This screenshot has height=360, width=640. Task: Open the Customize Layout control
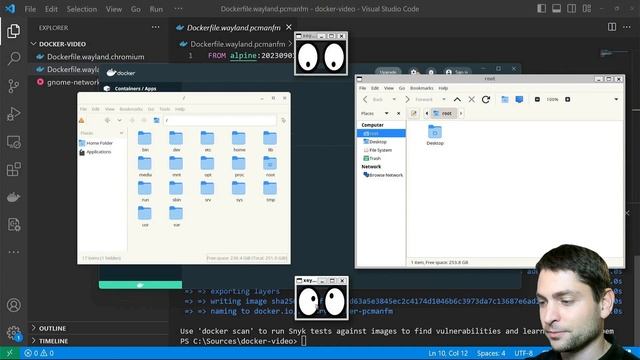(587, 9)
